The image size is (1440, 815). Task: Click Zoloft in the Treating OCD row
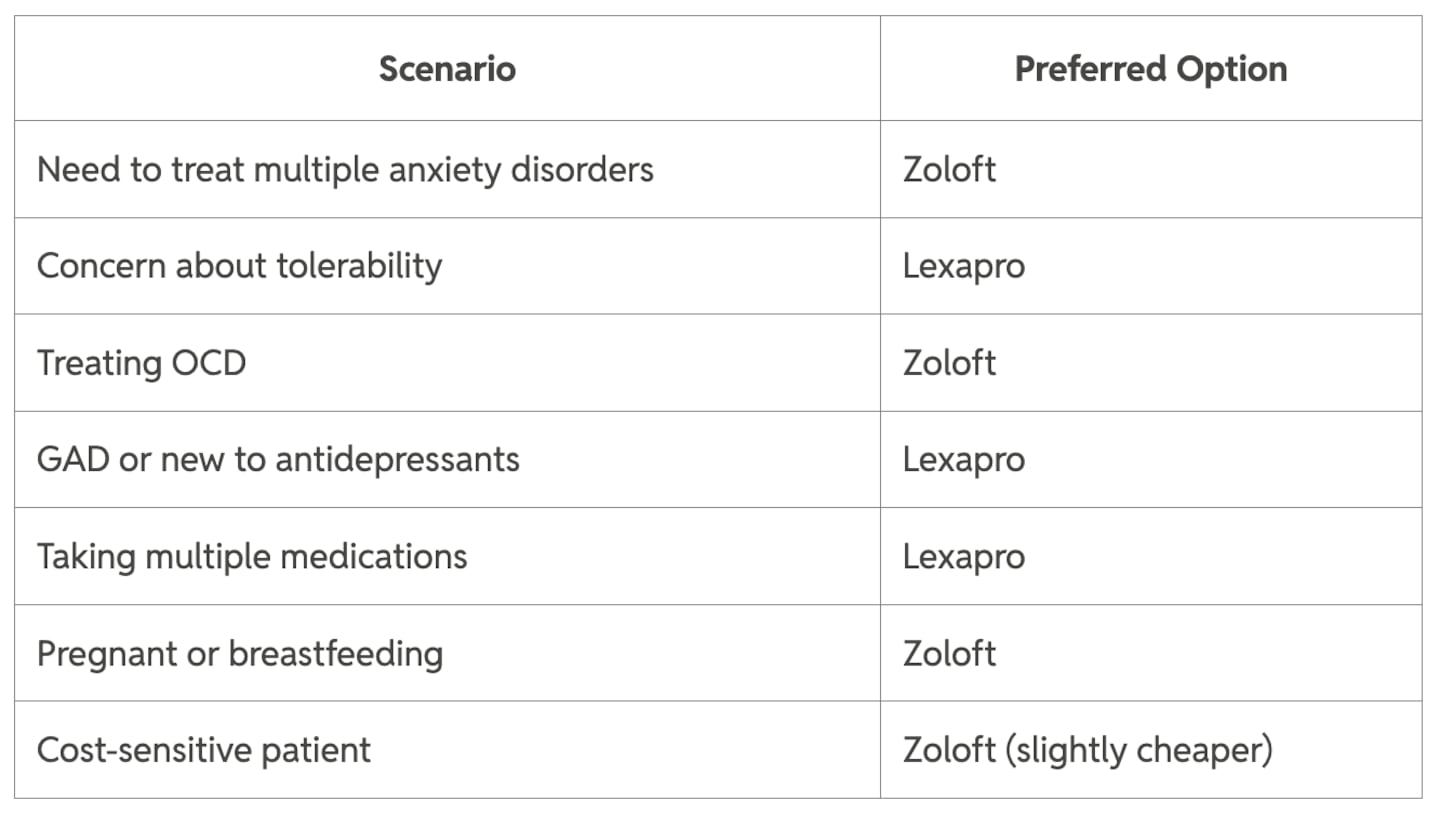(949, 362)
